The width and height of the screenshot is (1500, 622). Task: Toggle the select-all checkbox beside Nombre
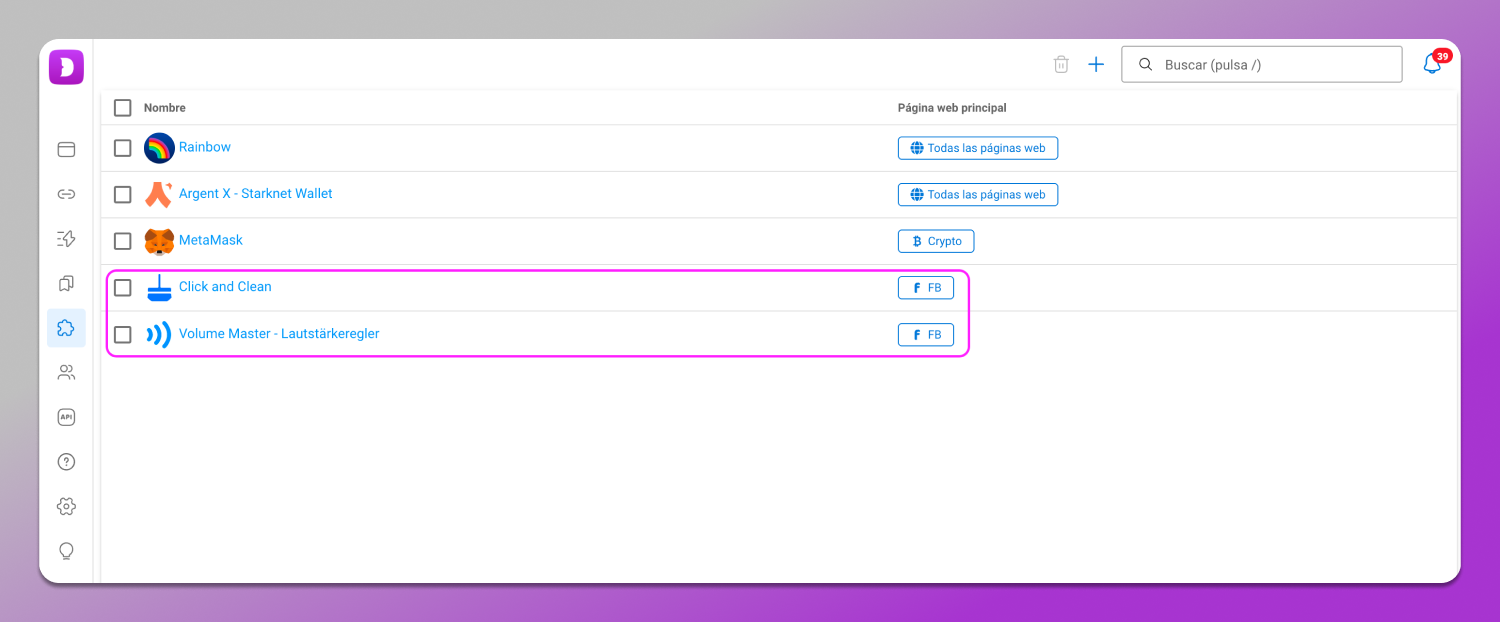pyautogui.click(x=122, y=108)
